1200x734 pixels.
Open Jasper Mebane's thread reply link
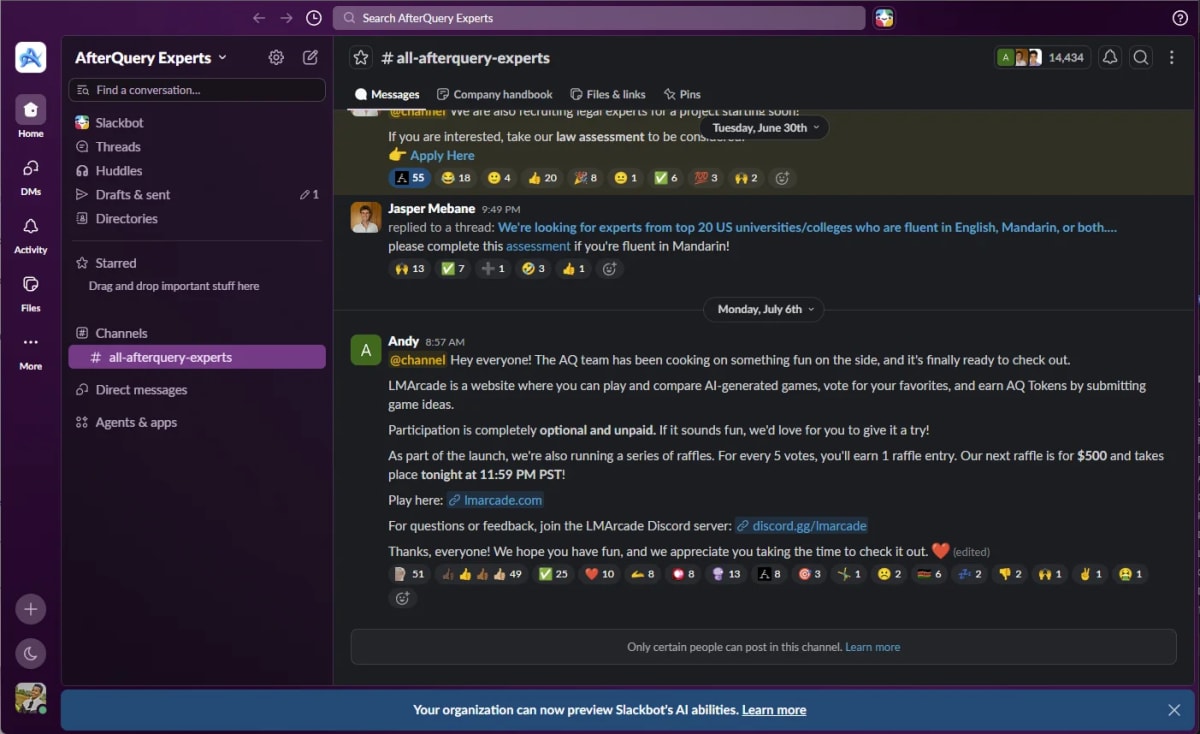[807, 228]
